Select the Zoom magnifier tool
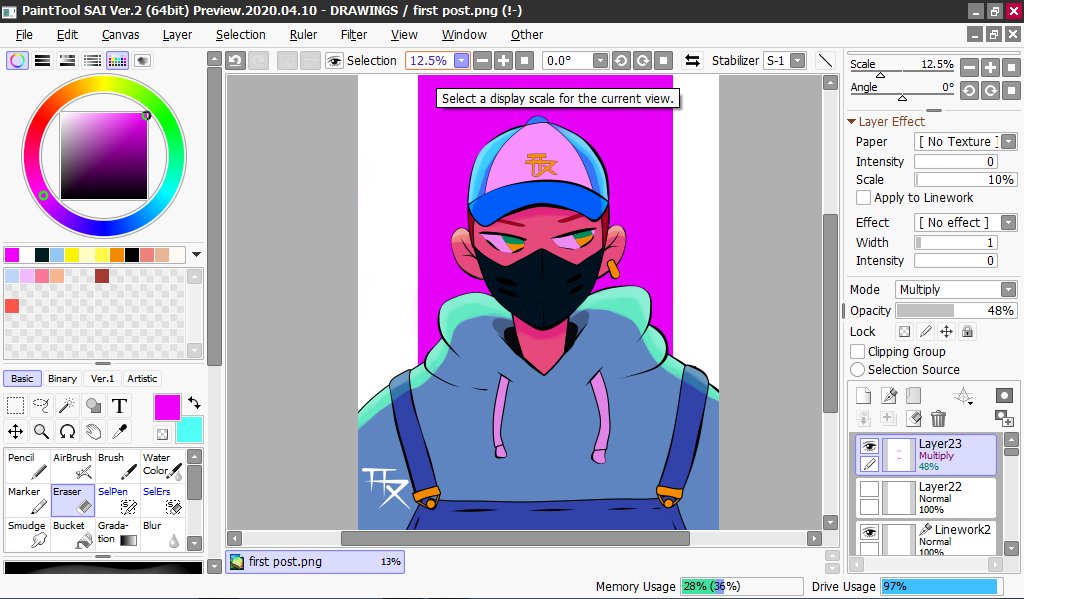This screenshot has width=1065, height=599. (41, 431)
